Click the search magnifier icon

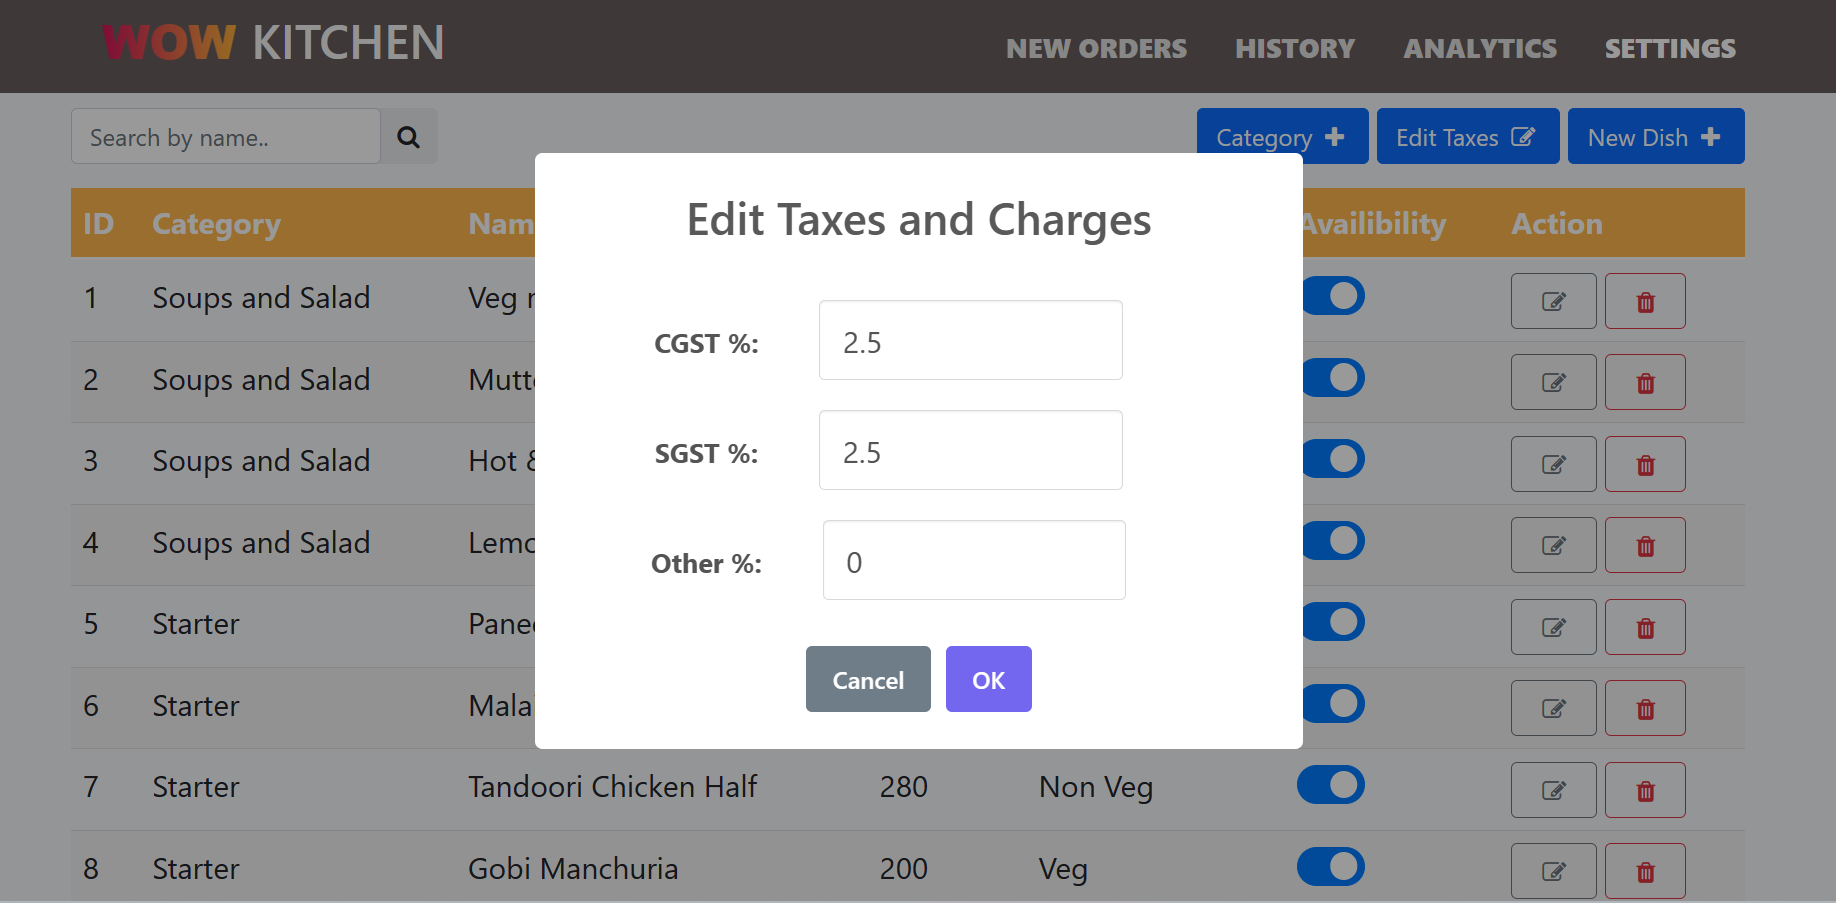[409, 136]
